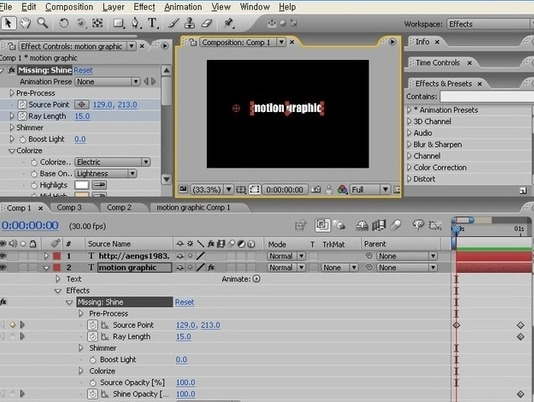Select the Rotation tool
Viewport: 534px width, 402px height.
[x=63, y=23]
